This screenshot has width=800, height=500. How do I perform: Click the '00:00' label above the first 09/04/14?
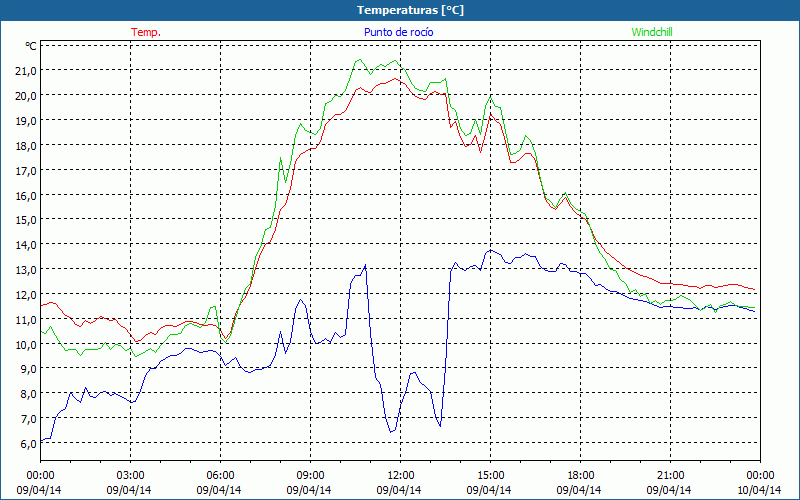point(40,476)
